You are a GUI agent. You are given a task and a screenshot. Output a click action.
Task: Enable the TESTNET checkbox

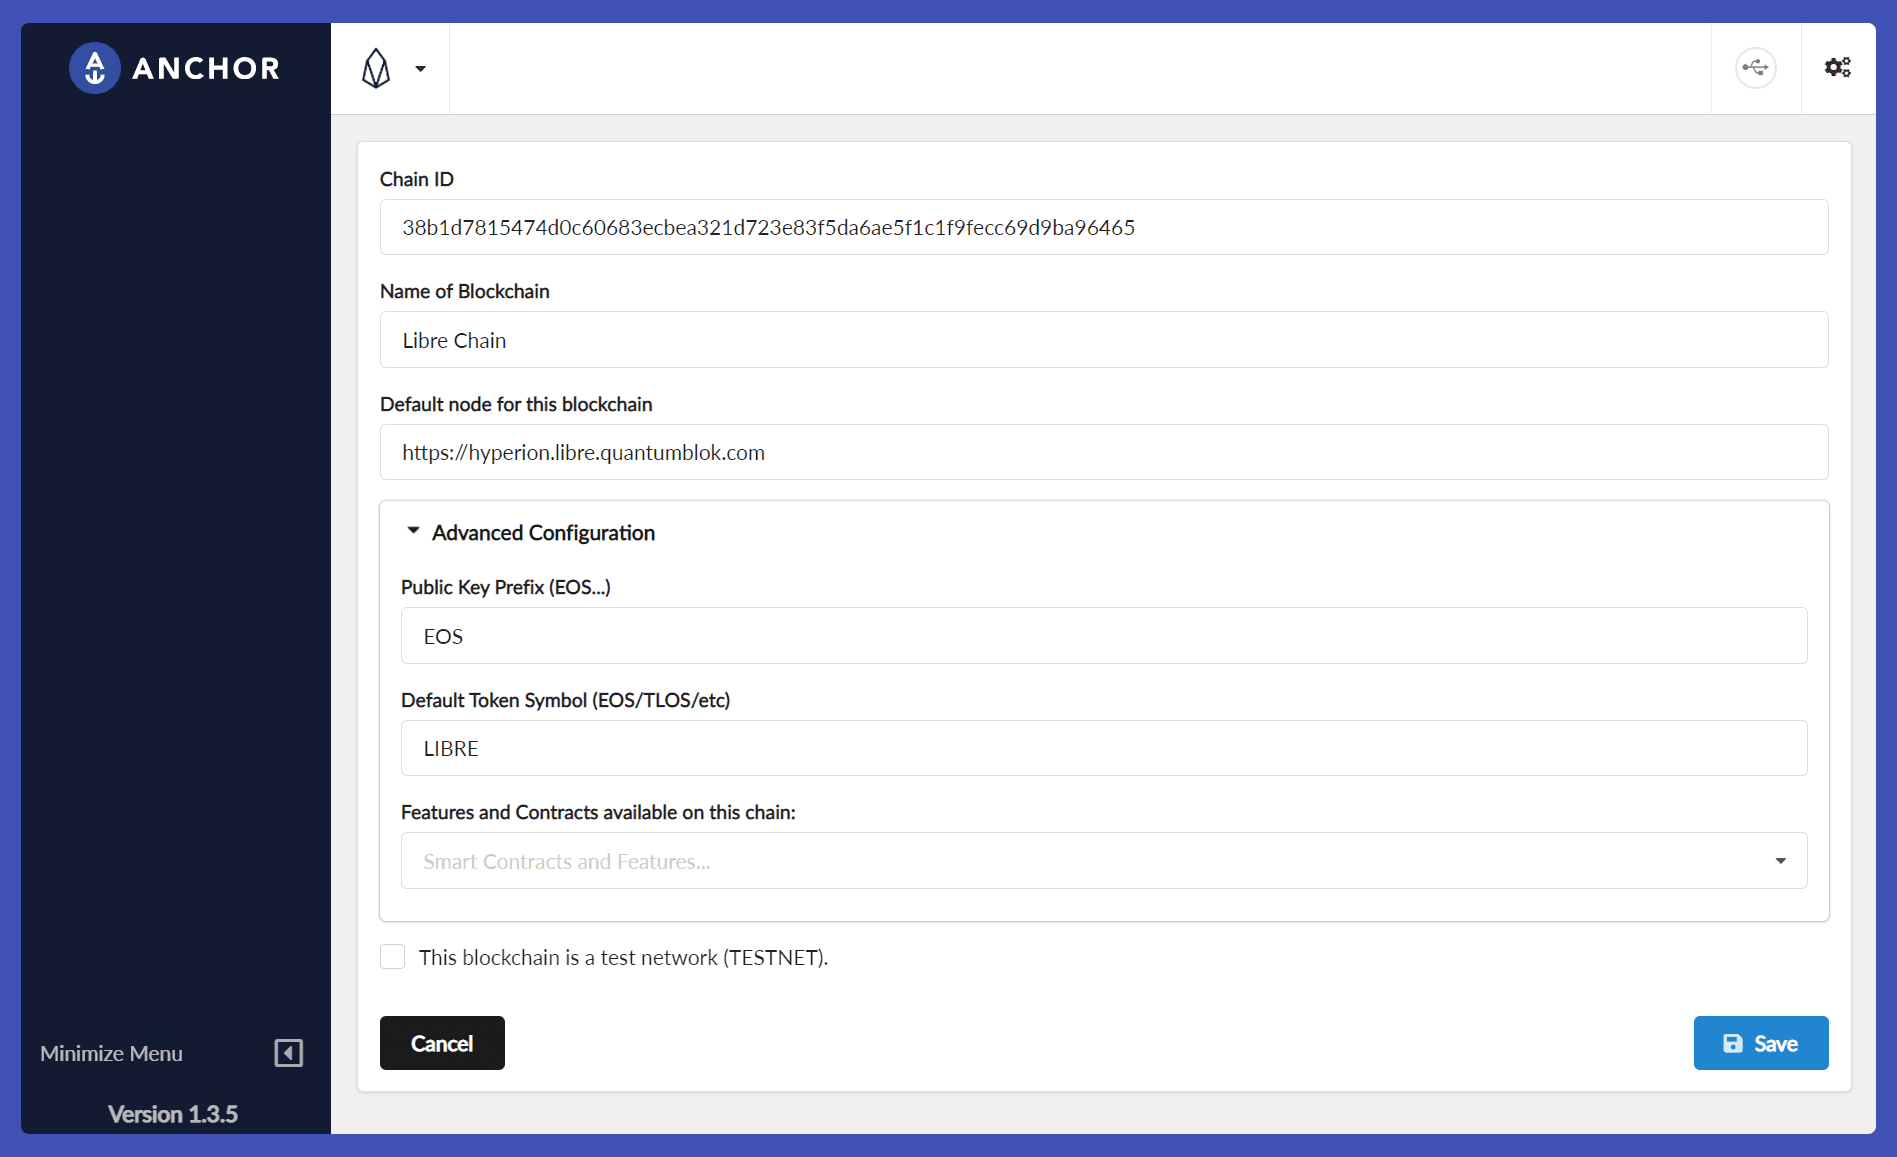(393, 957)
